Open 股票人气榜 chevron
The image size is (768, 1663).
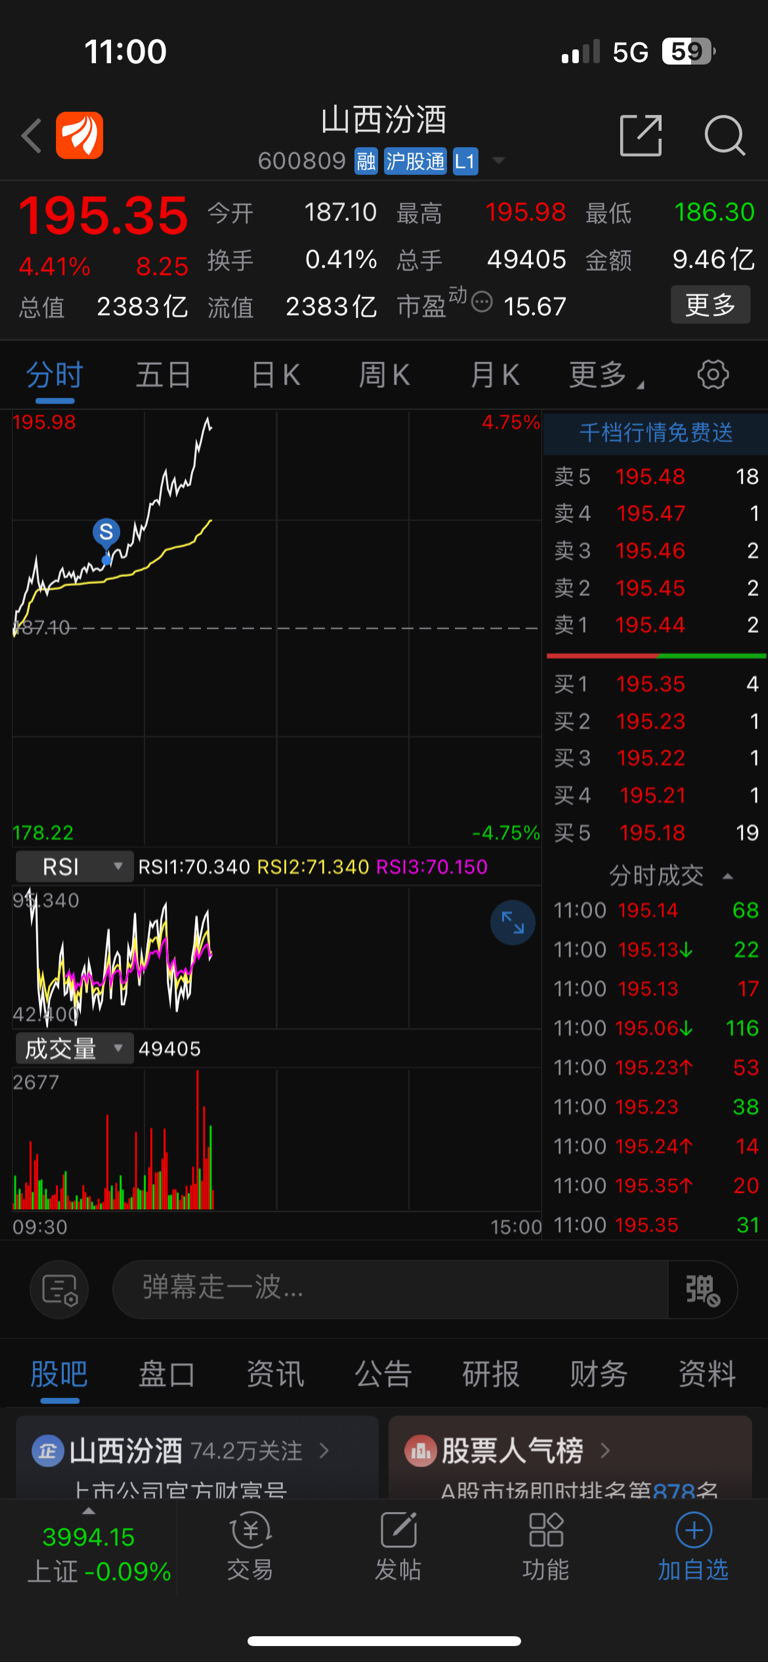pyautogui.click(x=605, y=1450)
